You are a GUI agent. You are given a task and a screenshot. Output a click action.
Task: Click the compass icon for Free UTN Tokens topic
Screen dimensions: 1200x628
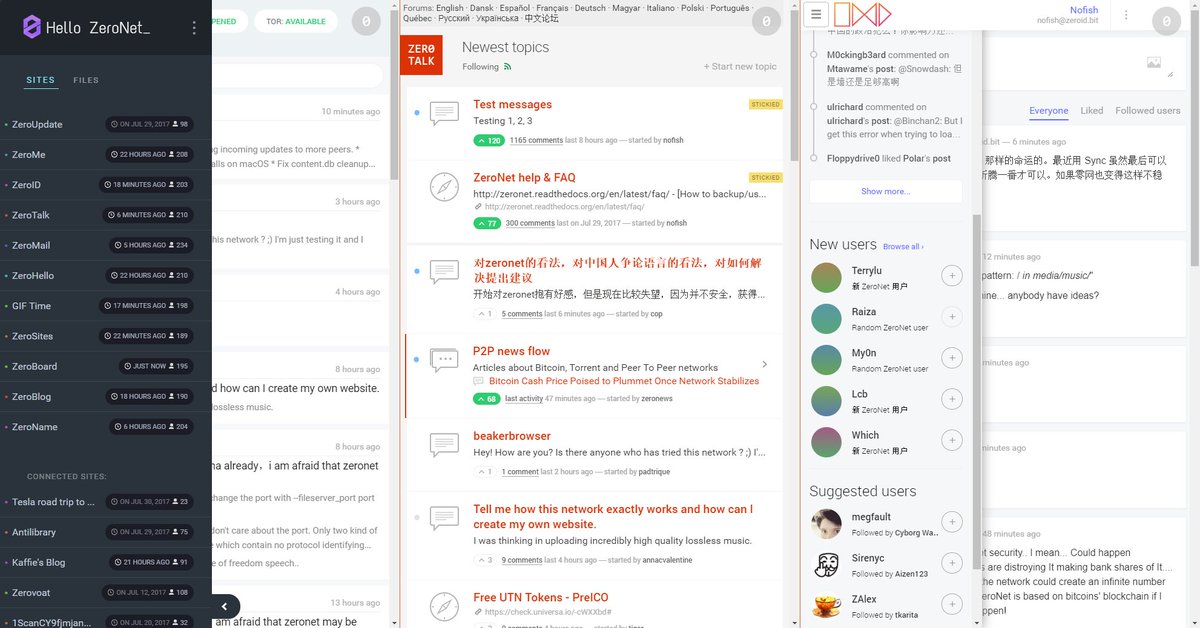[444, 607]
